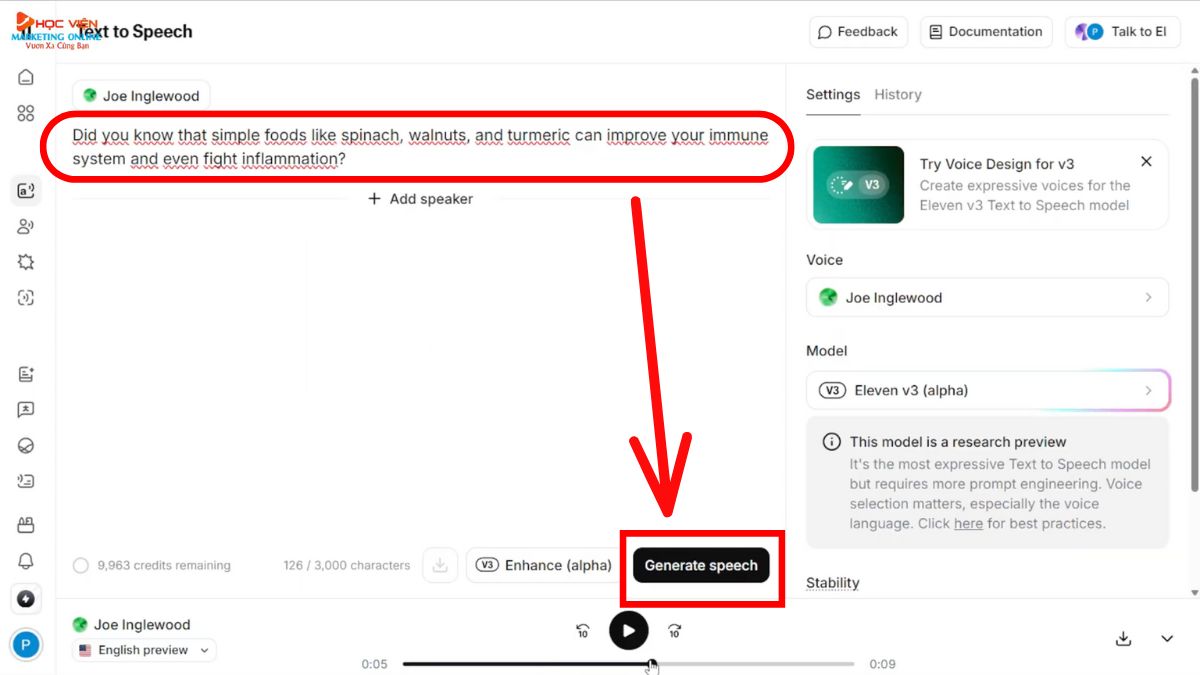
Task: Click Joe Inglewood name in player bar
Action: tap(142, 625)
